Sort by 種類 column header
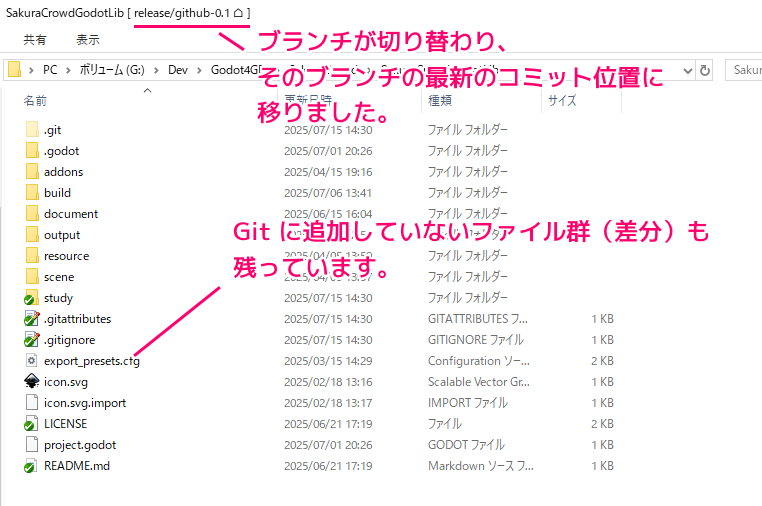The width and height of the screenshot is (762, 506). 440,101
